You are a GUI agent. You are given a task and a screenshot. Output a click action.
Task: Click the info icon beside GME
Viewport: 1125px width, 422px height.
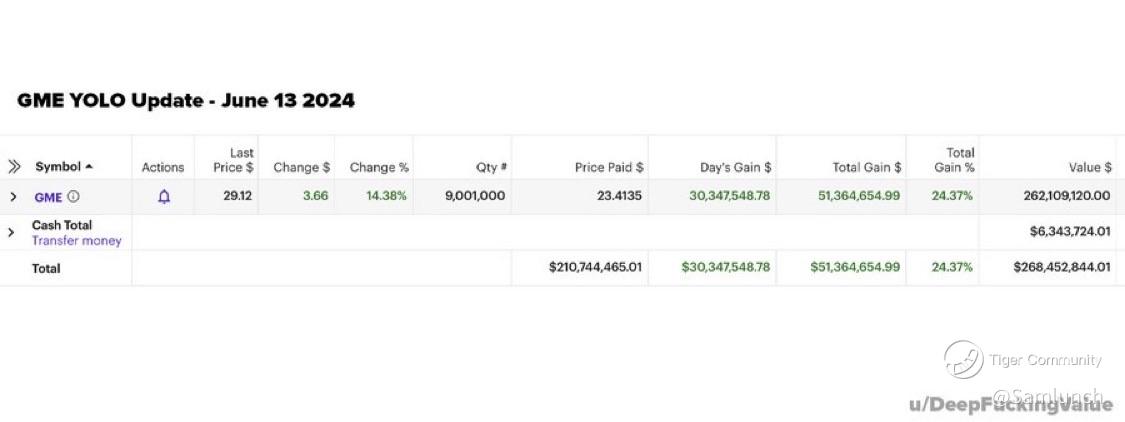(73, 197)
